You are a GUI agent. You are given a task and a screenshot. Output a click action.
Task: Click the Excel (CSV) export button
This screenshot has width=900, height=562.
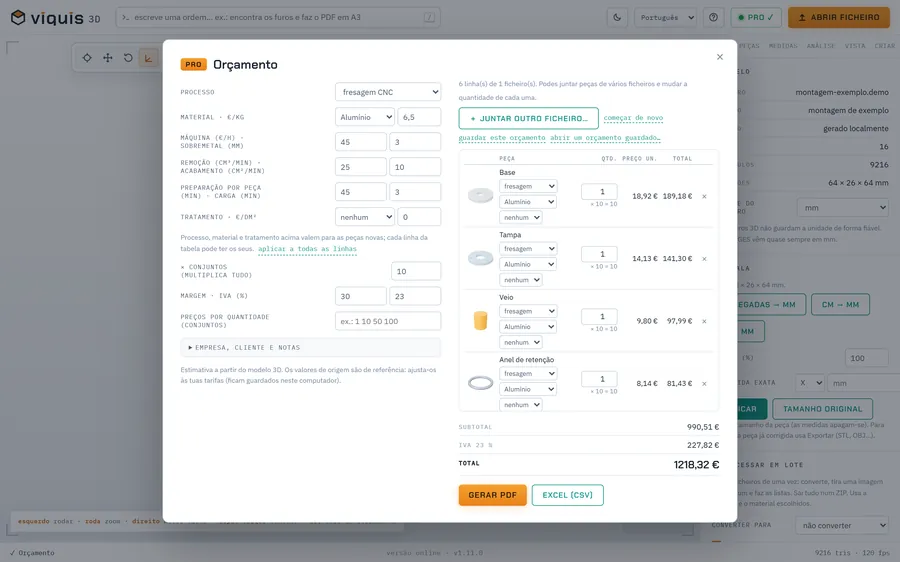(567, 495)
